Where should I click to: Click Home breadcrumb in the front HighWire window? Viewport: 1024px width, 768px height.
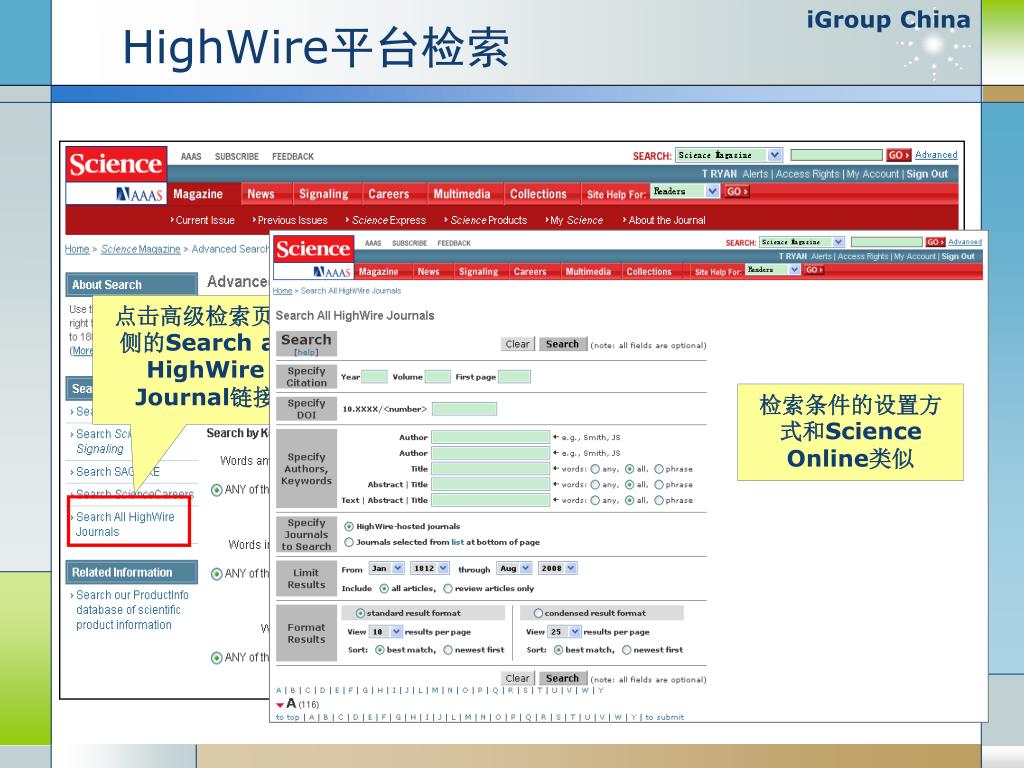[x=282, y=291]
